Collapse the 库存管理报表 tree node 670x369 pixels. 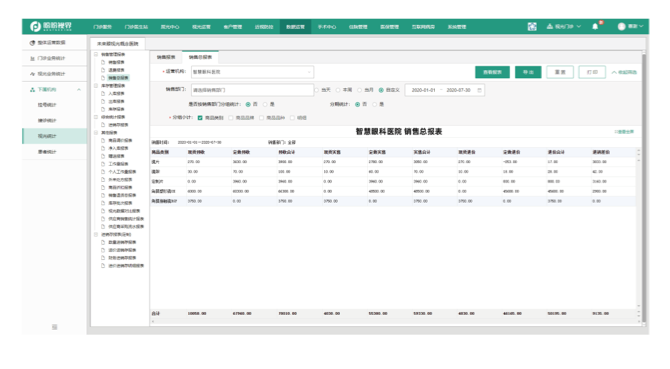[96, 86]
